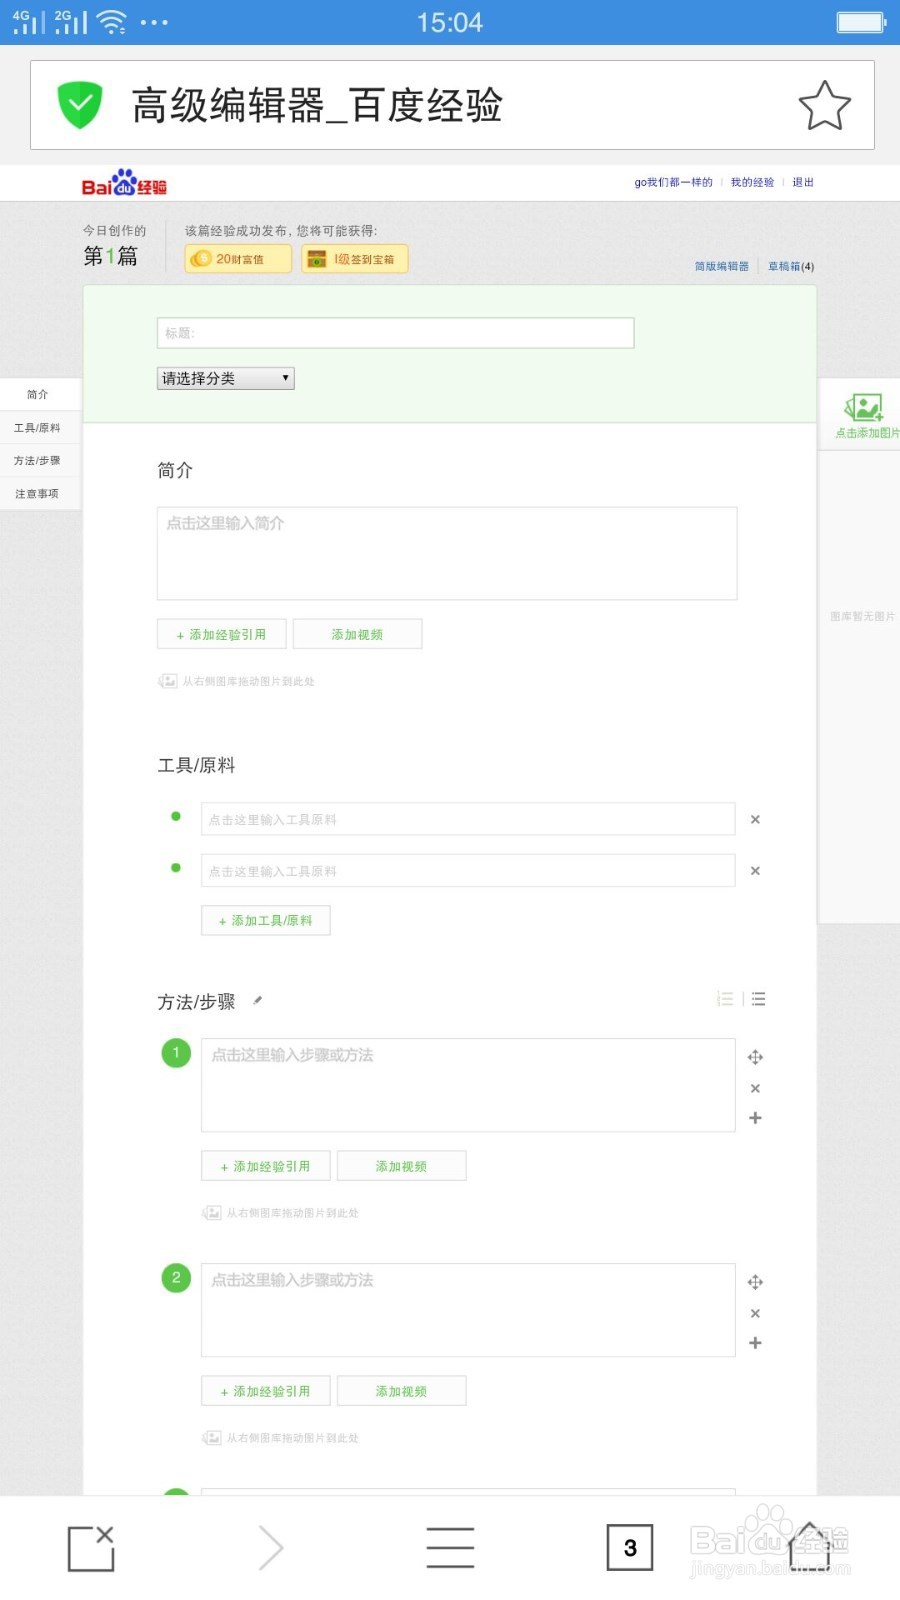Click the move handle for step 1

[x=756, y=1057]
